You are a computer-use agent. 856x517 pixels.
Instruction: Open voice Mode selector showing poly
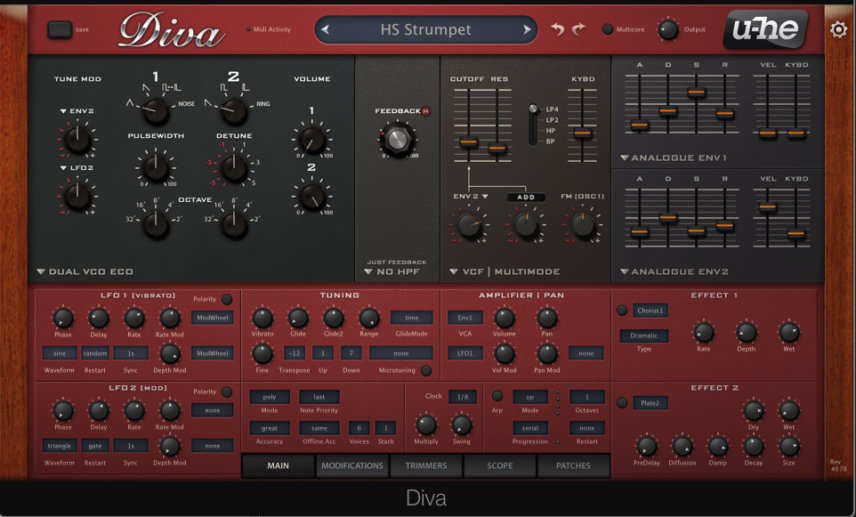tap(269, 397)
